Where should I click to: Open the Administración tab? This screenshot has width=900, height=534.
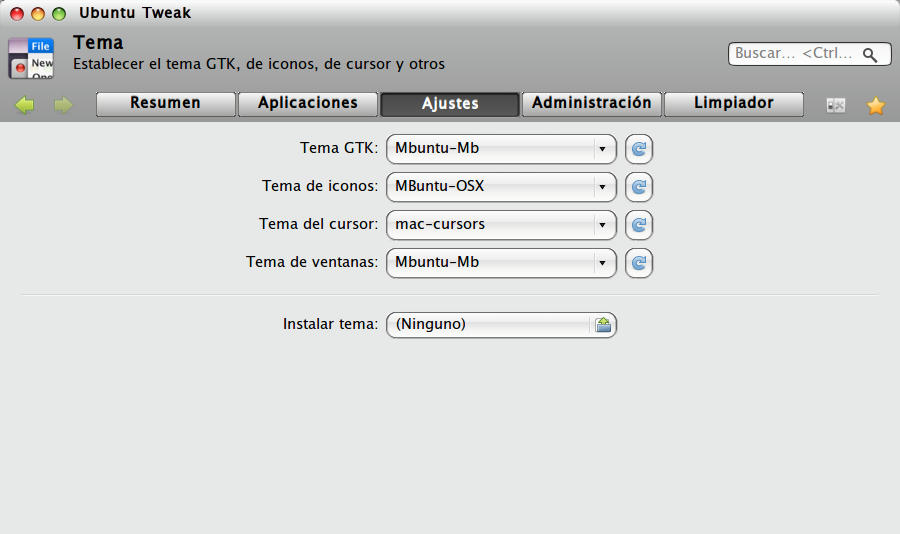592,104
